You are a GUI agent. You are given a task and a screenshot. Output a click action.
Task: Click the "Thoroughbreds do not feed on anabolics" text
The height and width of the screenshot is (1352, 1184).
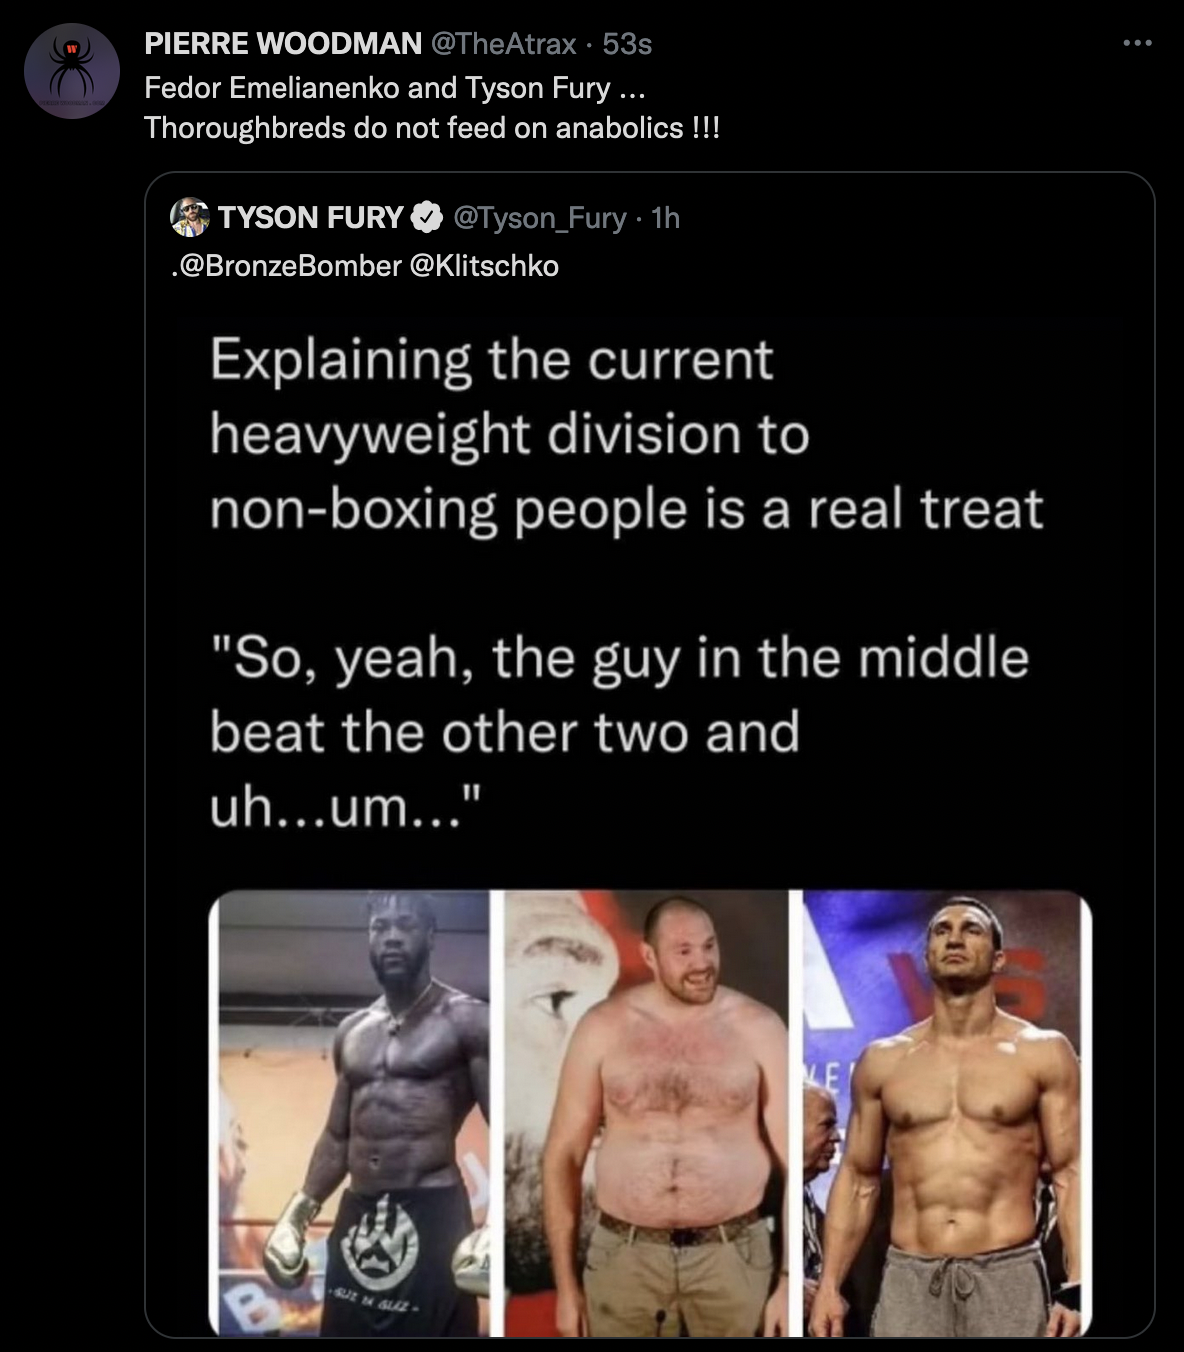[x=431, y=128]
